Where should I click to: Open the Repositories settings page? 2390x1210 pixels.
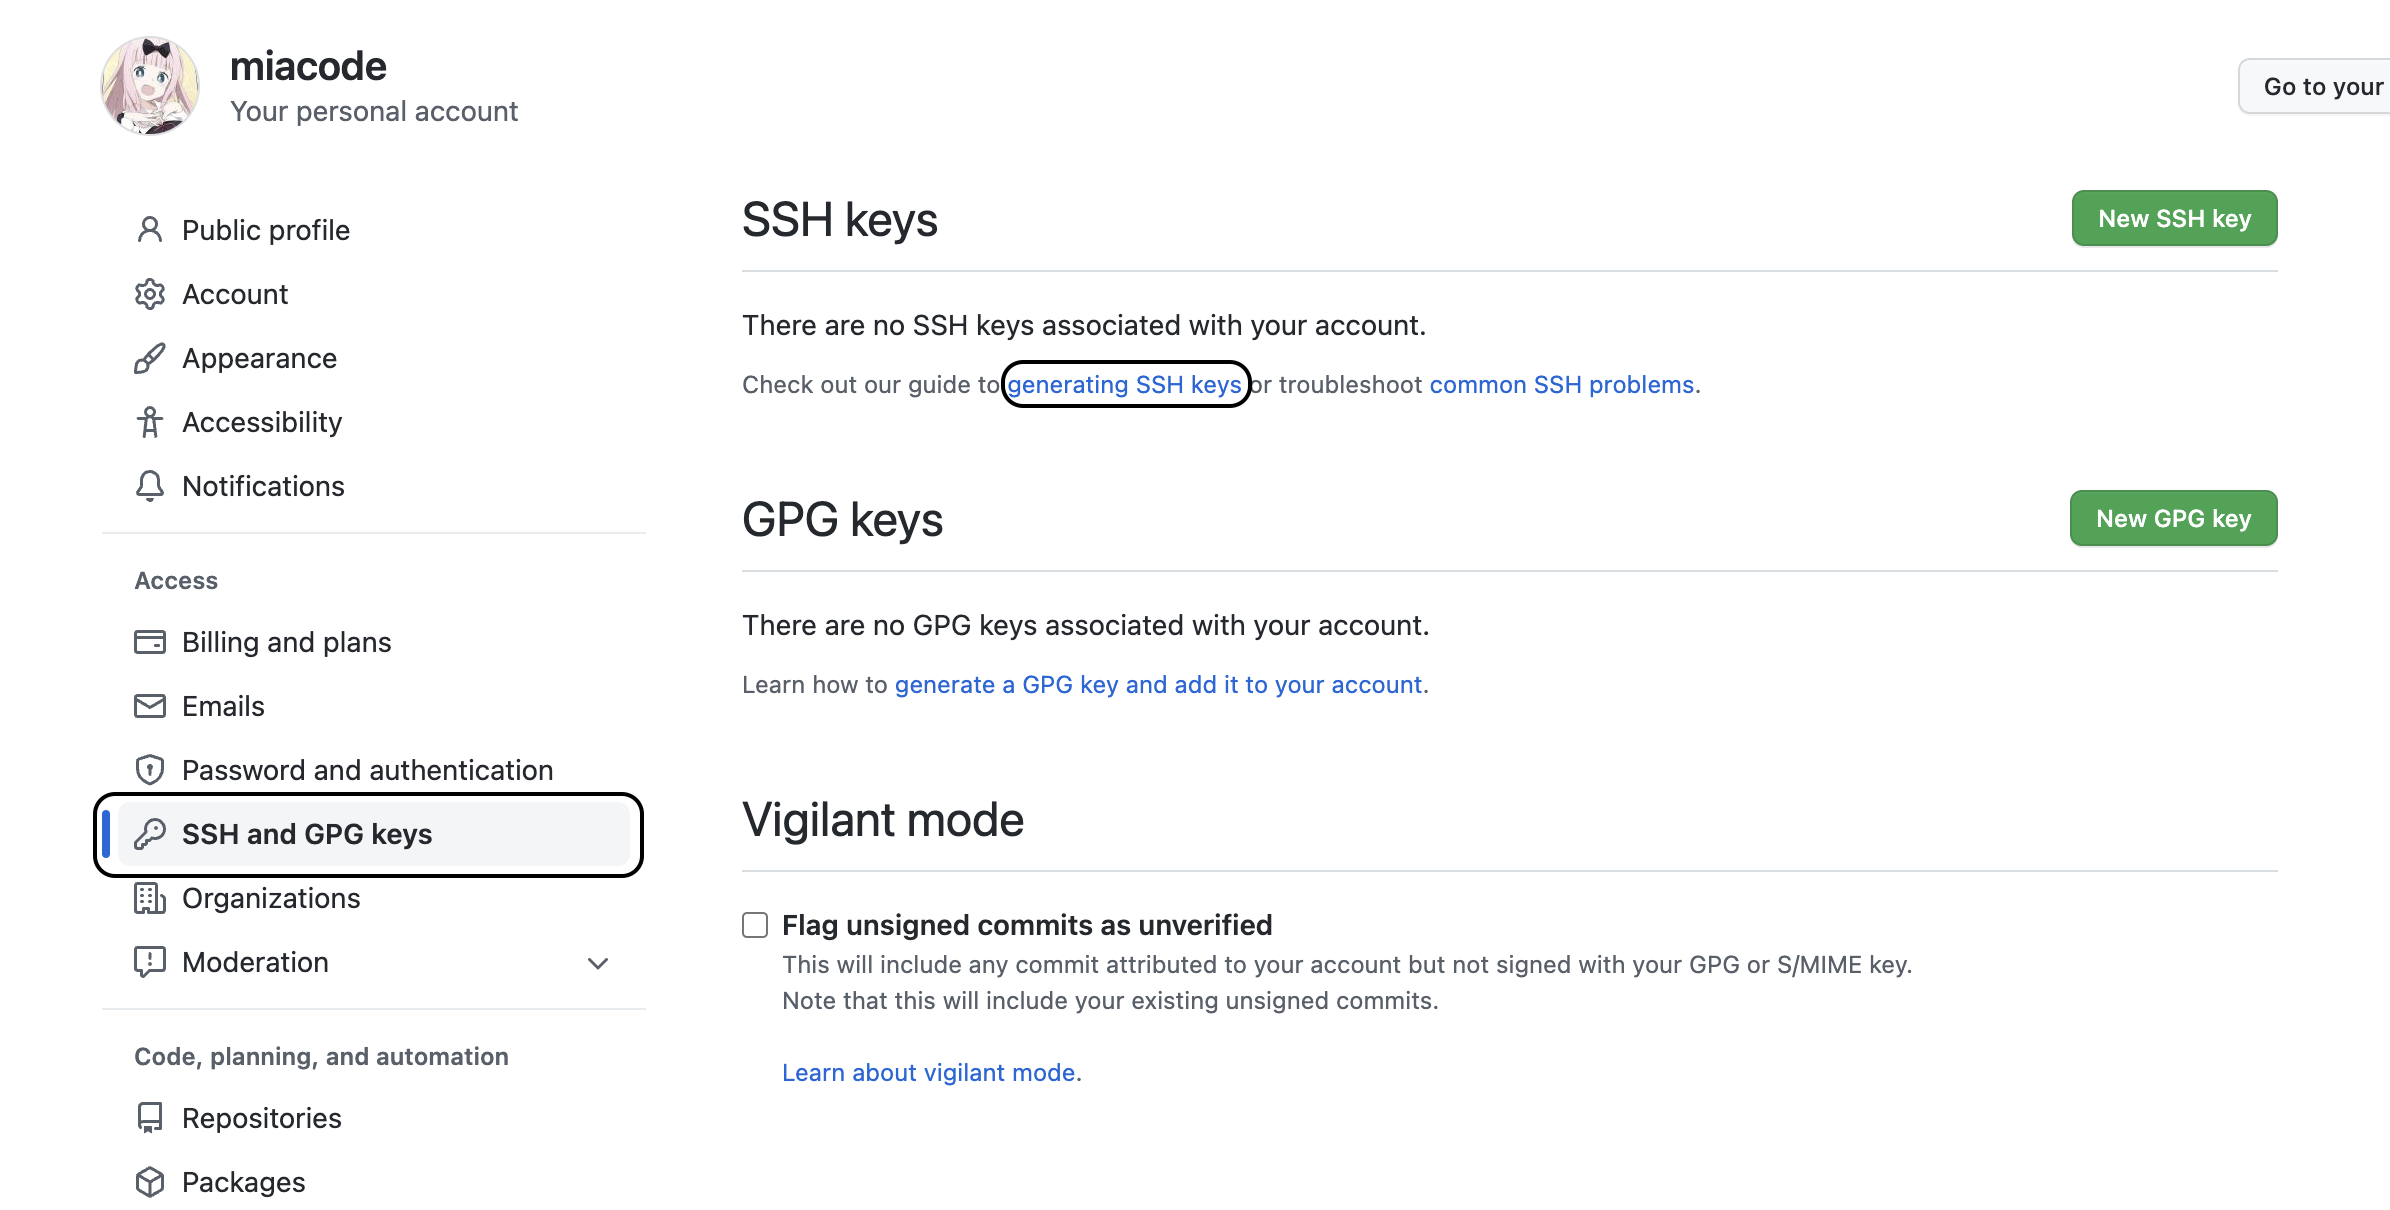(x=261, y=1118)
